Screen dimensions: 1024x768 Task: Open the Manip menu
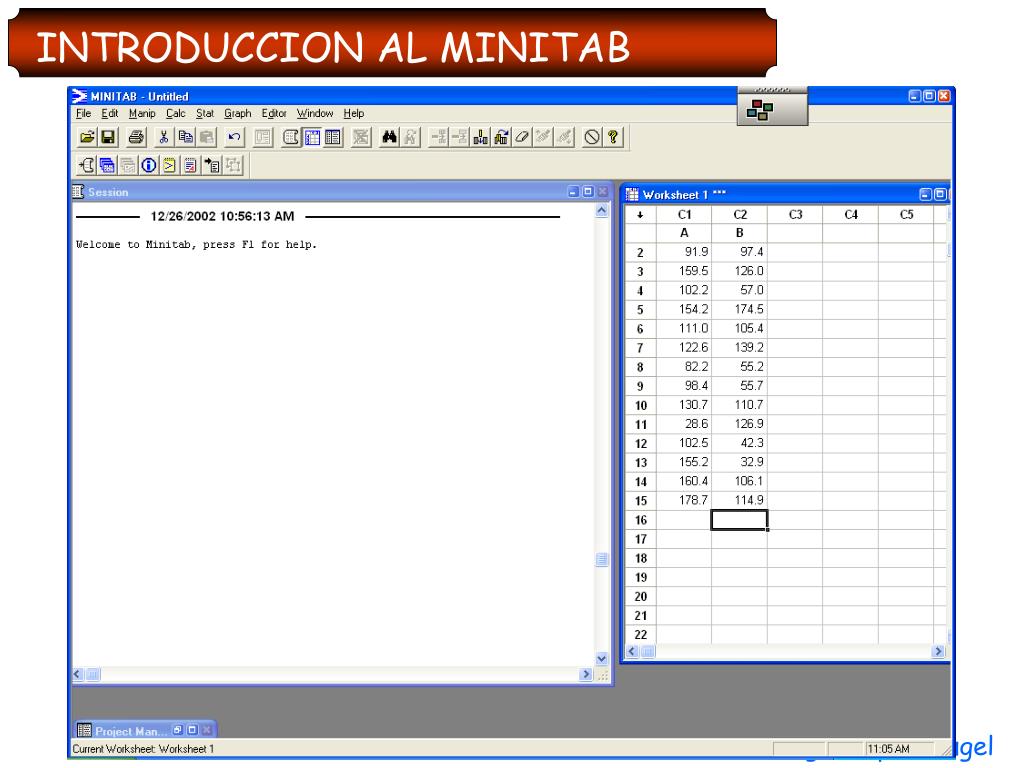click(x=142, y=114)
